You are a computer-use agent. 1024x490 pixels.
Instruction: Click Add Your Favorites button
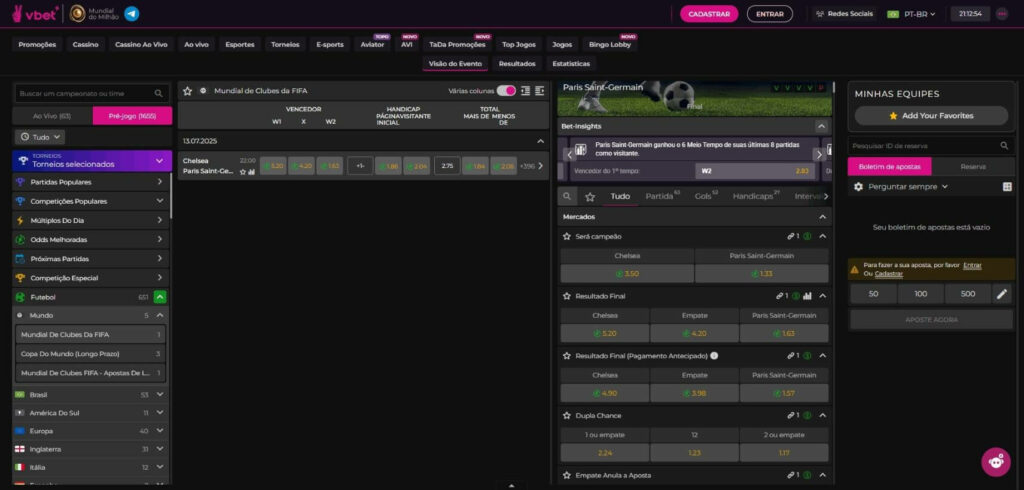point(931,116)
